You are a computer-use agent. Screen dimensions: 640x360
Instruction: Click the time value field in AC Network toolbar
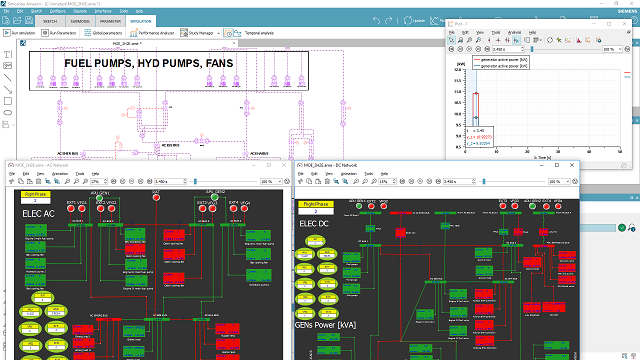tap(171, 181)
